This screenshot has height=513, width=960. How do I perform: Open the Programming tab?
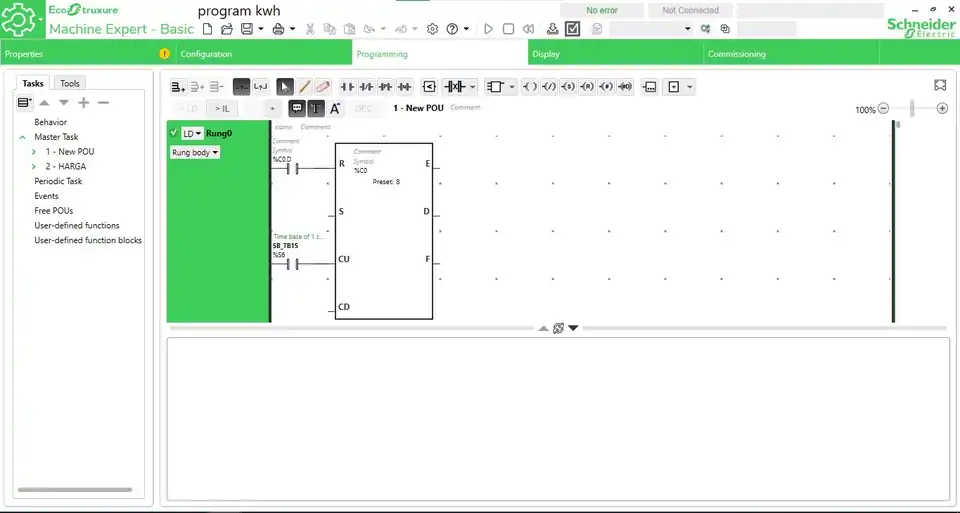click(x=440, y=54)
